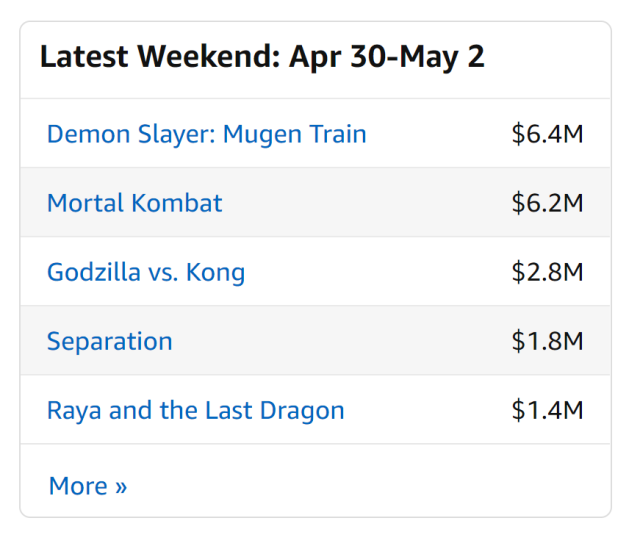Select the Separation movie link
The width and height of the screenshot is (640, 543).
[109, 341]
